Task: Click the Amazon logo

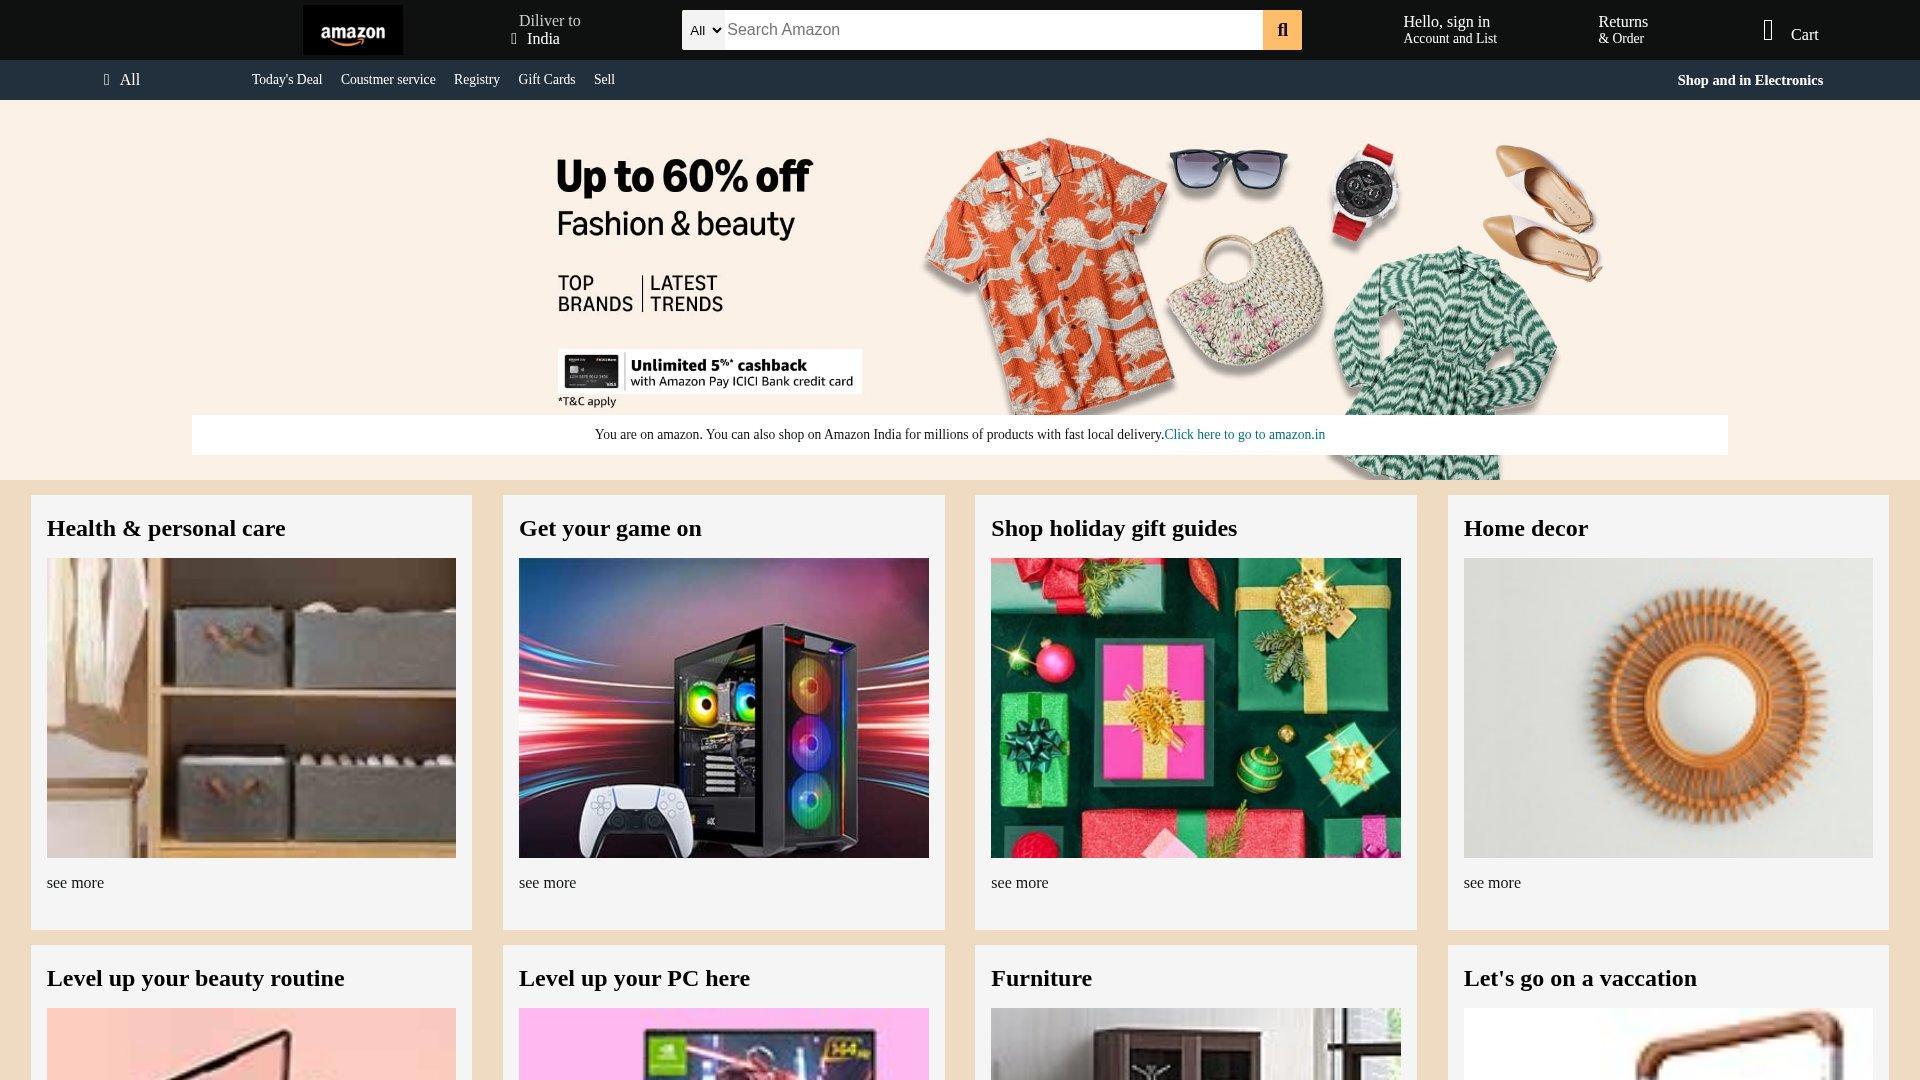Action: tap(353, 30)
